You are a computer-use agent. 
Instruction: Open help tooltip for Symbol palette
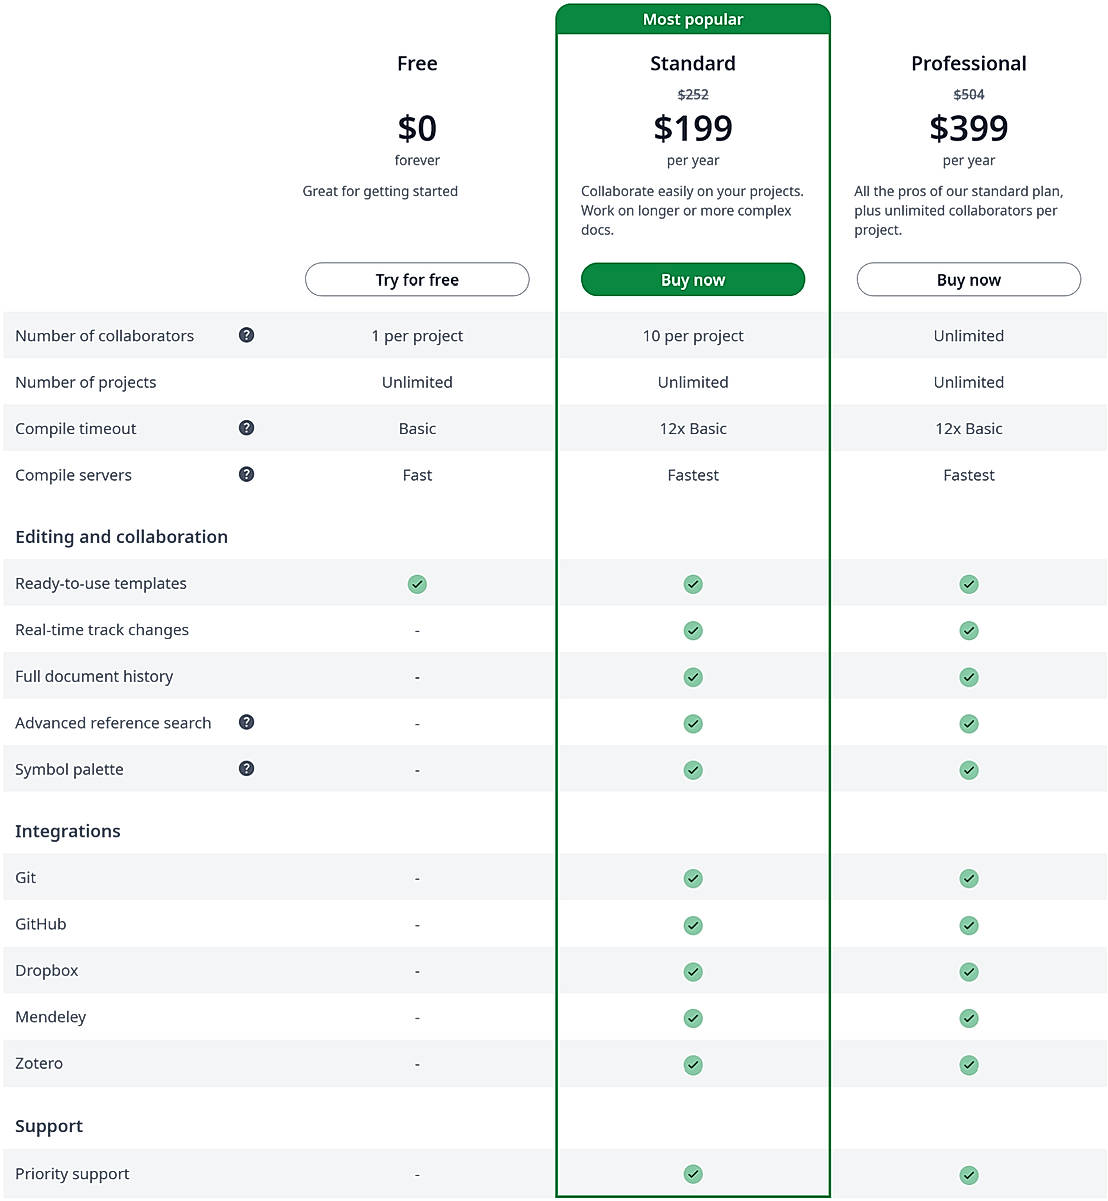pos(246,769)
